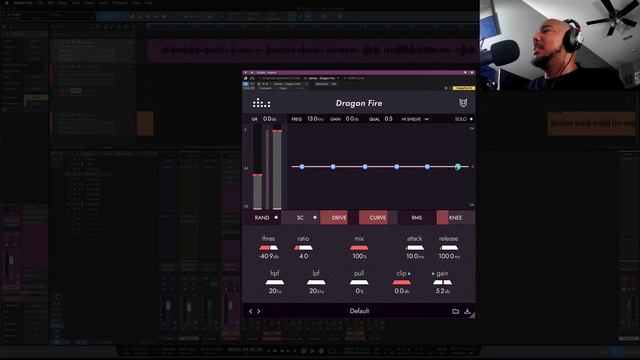Toggle the RMS detection button
The height and width of the screenshot is (360, 640).
click(416, 218)
